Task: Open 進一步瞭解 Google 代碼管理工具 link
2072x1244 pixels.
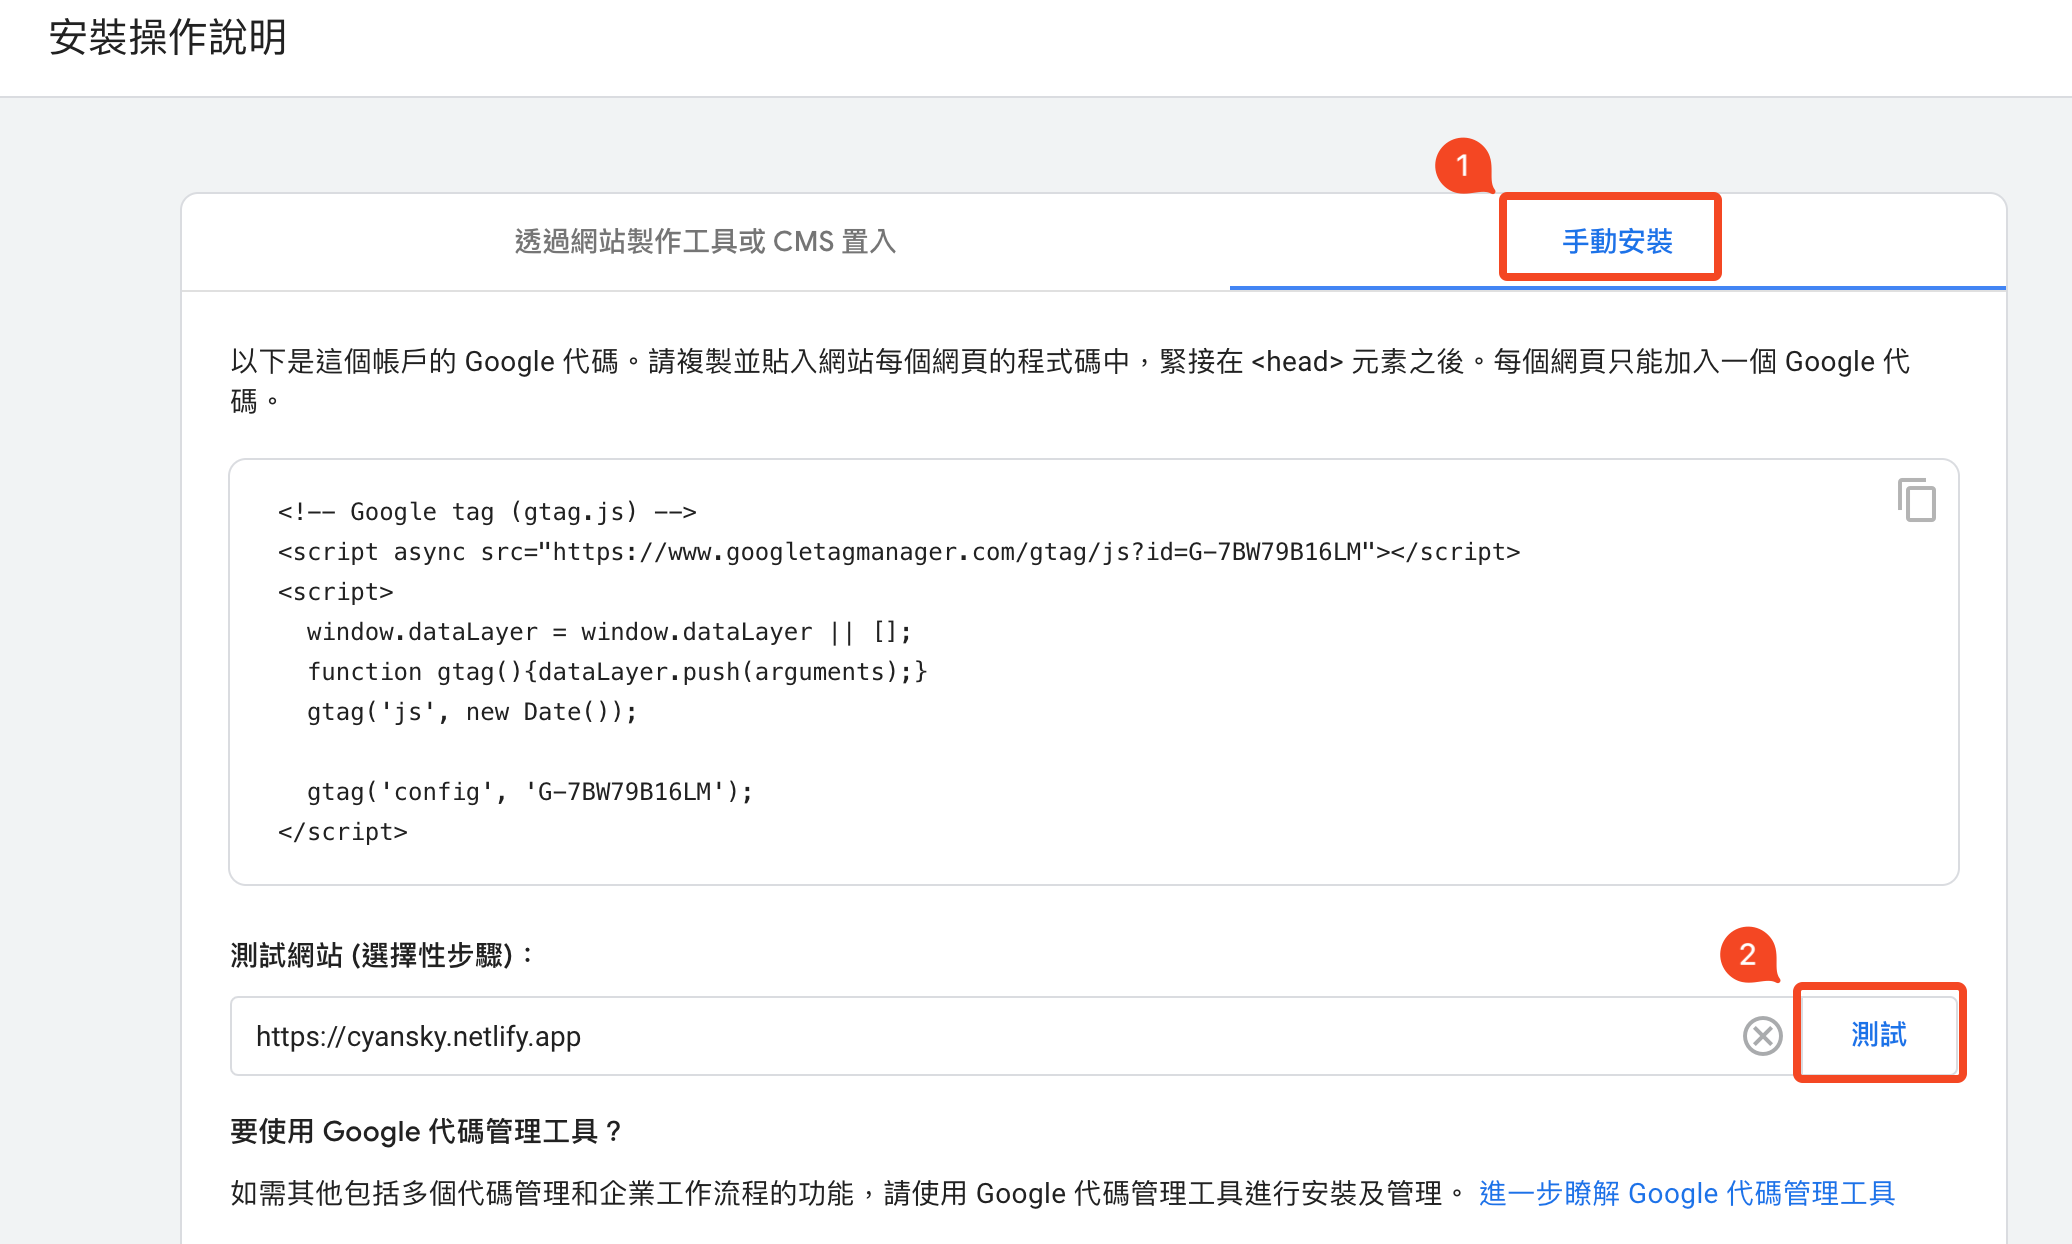Action: pos(1687,1193)
